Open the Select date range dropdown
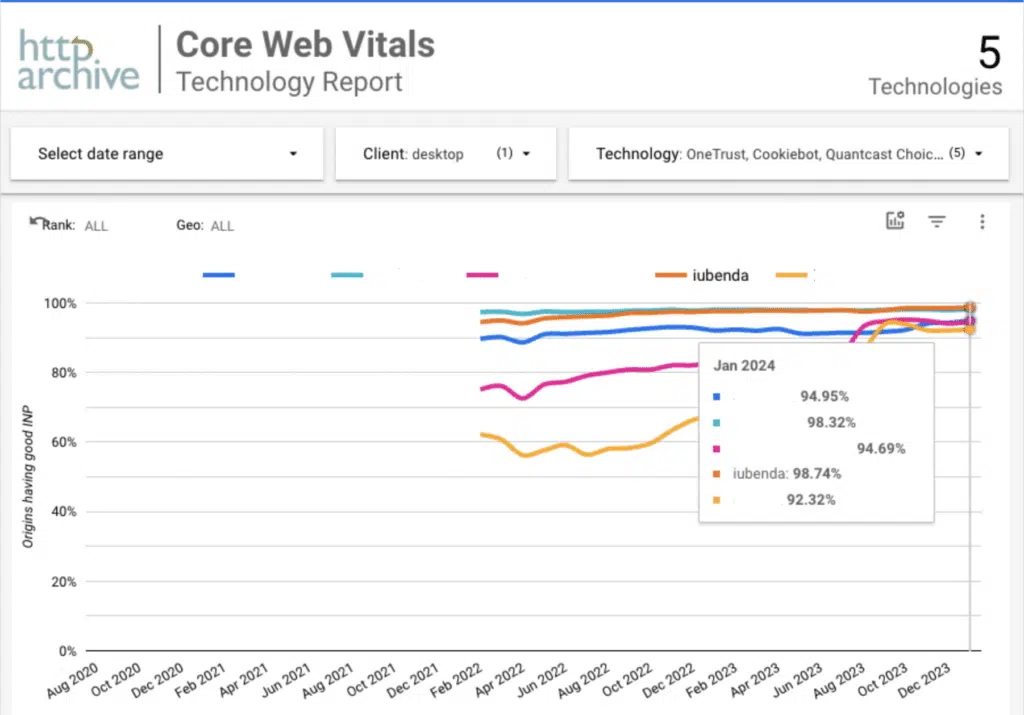The image size is (1024, 715). click(x=167, y=154)
